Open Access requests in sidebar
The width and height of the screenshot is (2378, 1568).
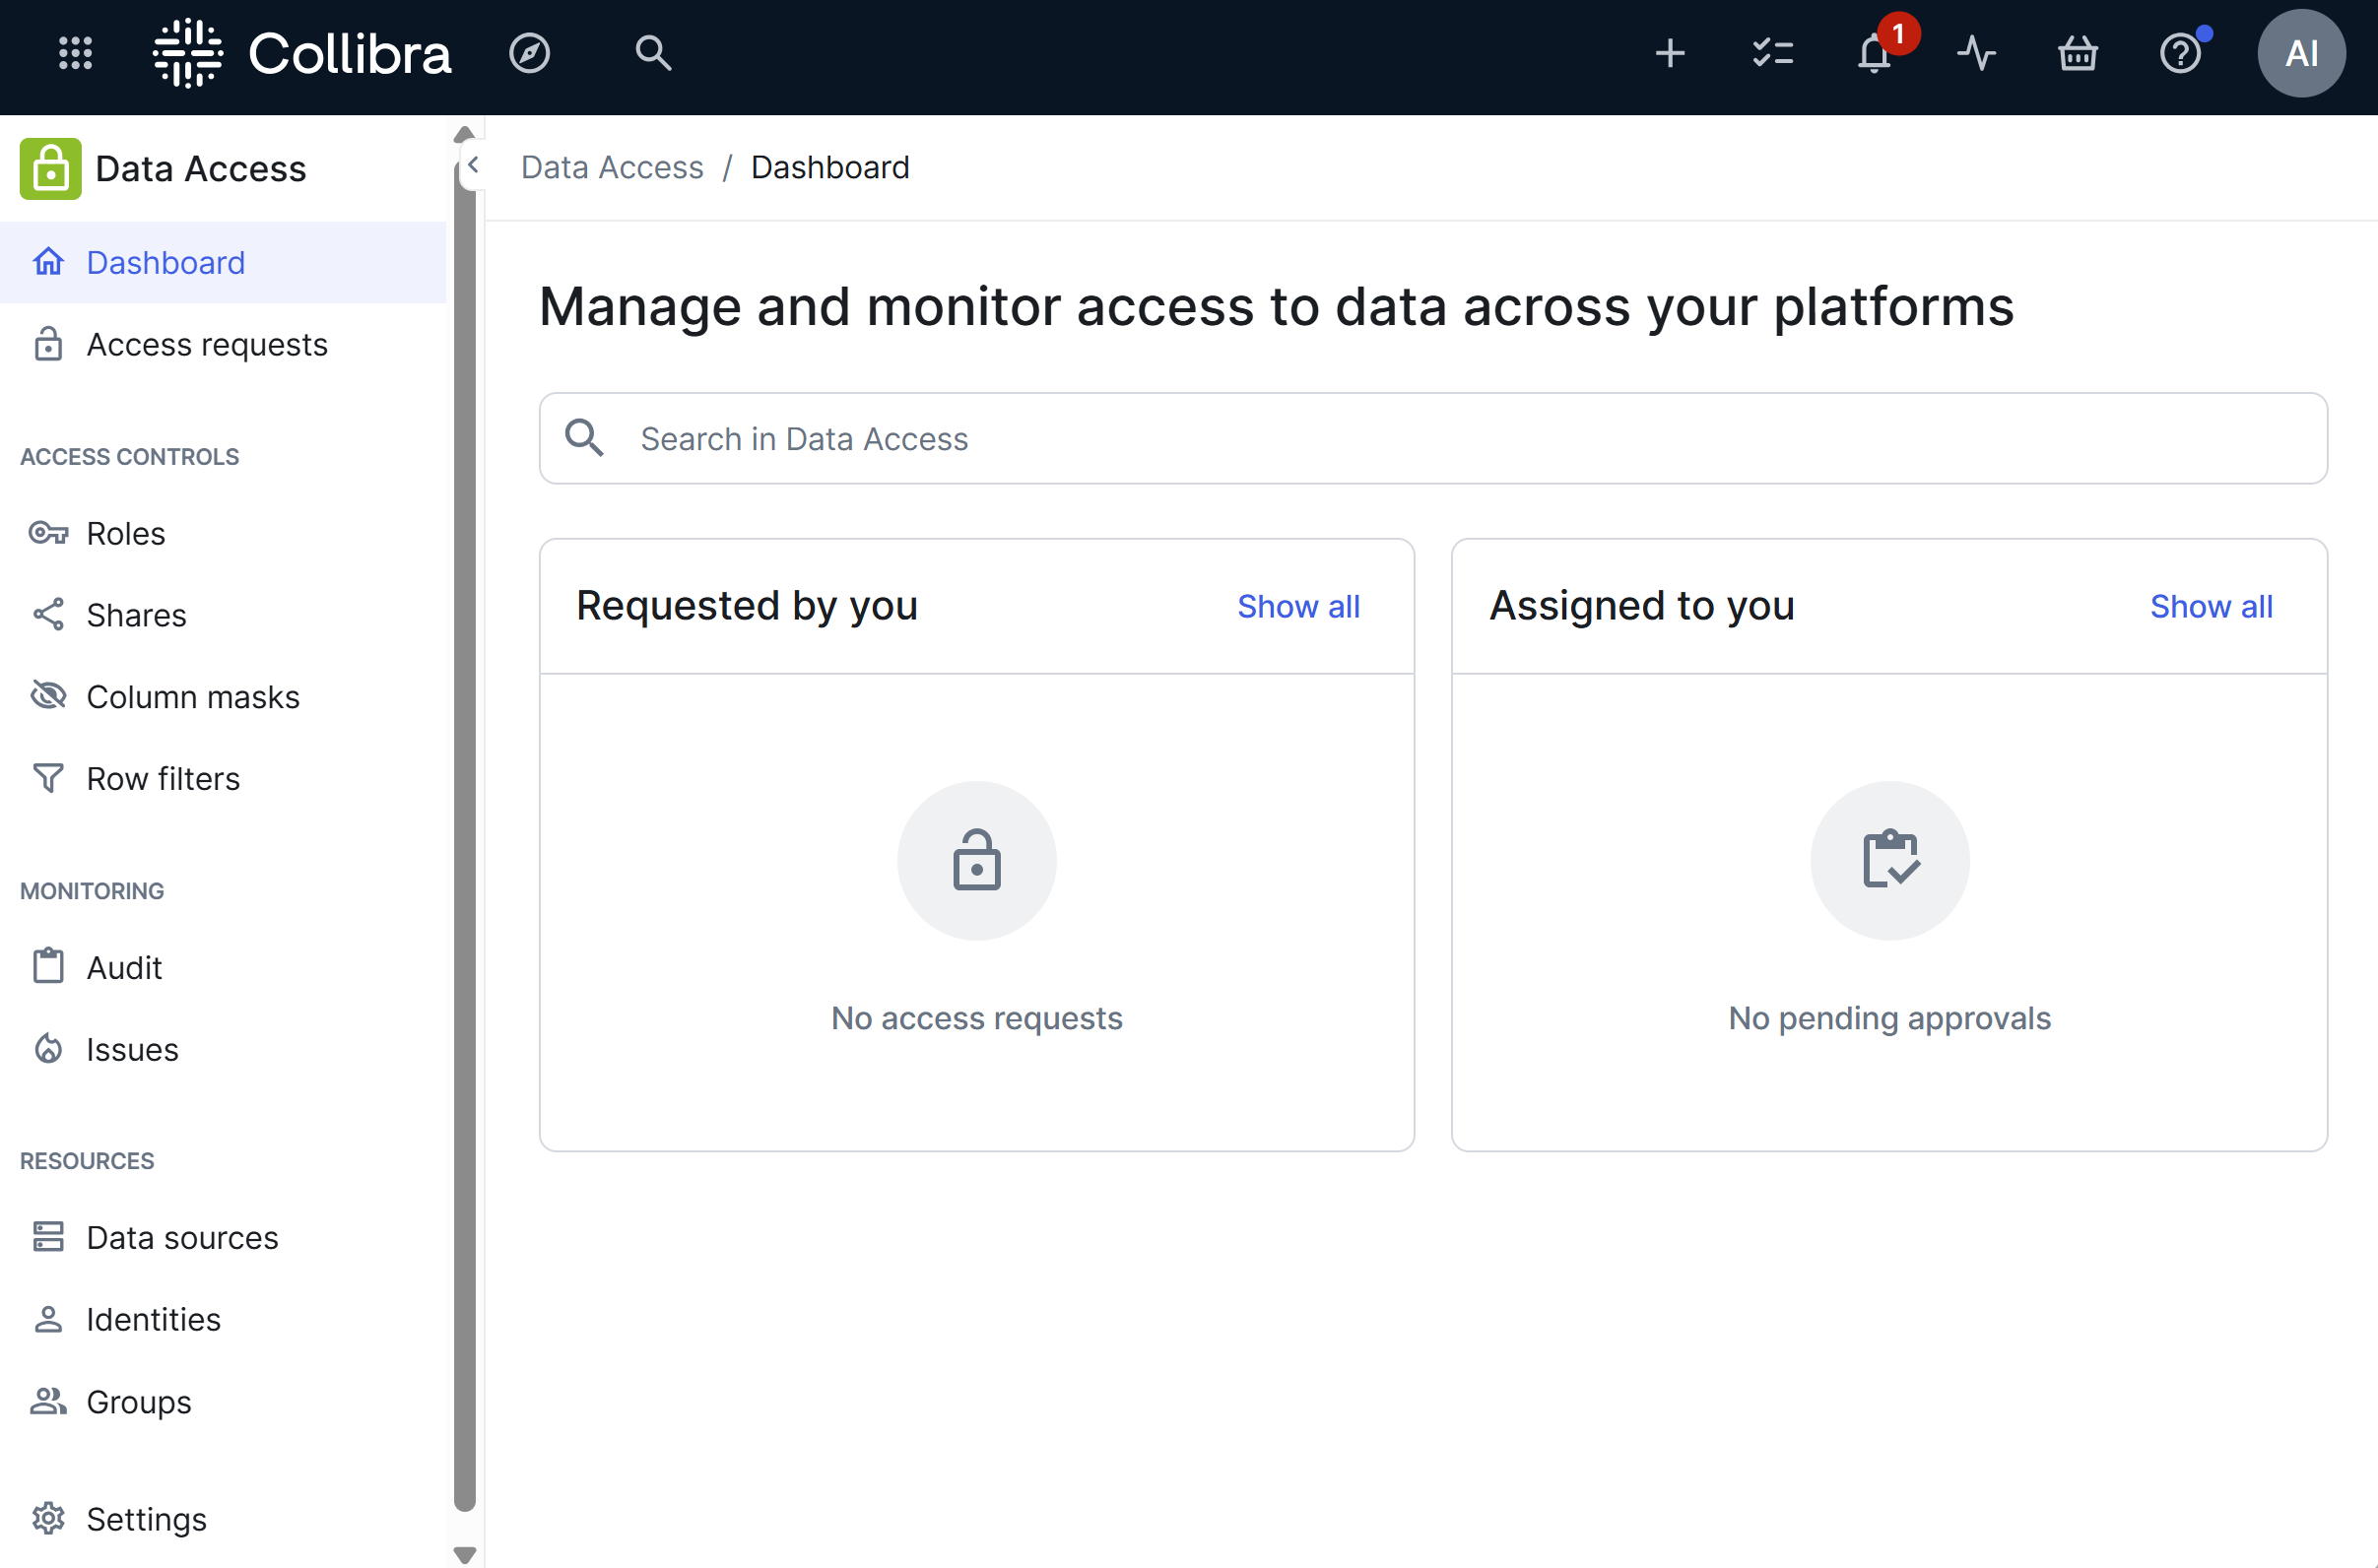(223, 345)
